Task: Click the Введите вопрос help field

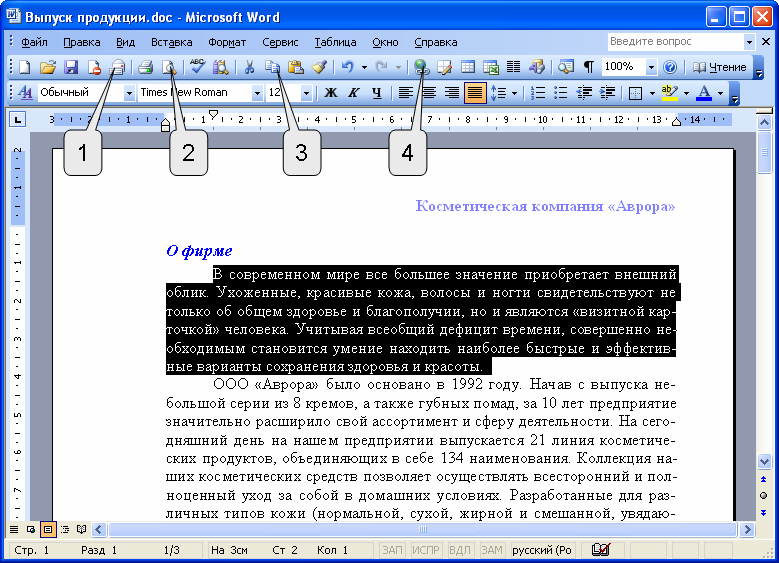Action: tap(676, 42)
